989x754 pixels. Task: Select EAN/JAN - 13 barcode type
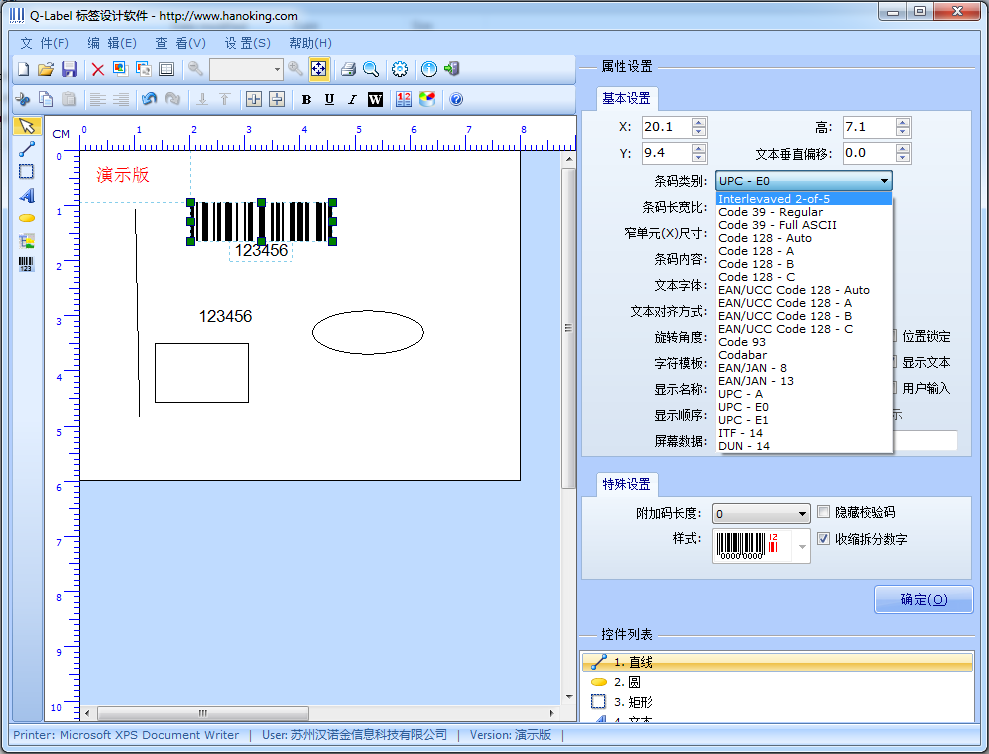(x=756, y=381)
